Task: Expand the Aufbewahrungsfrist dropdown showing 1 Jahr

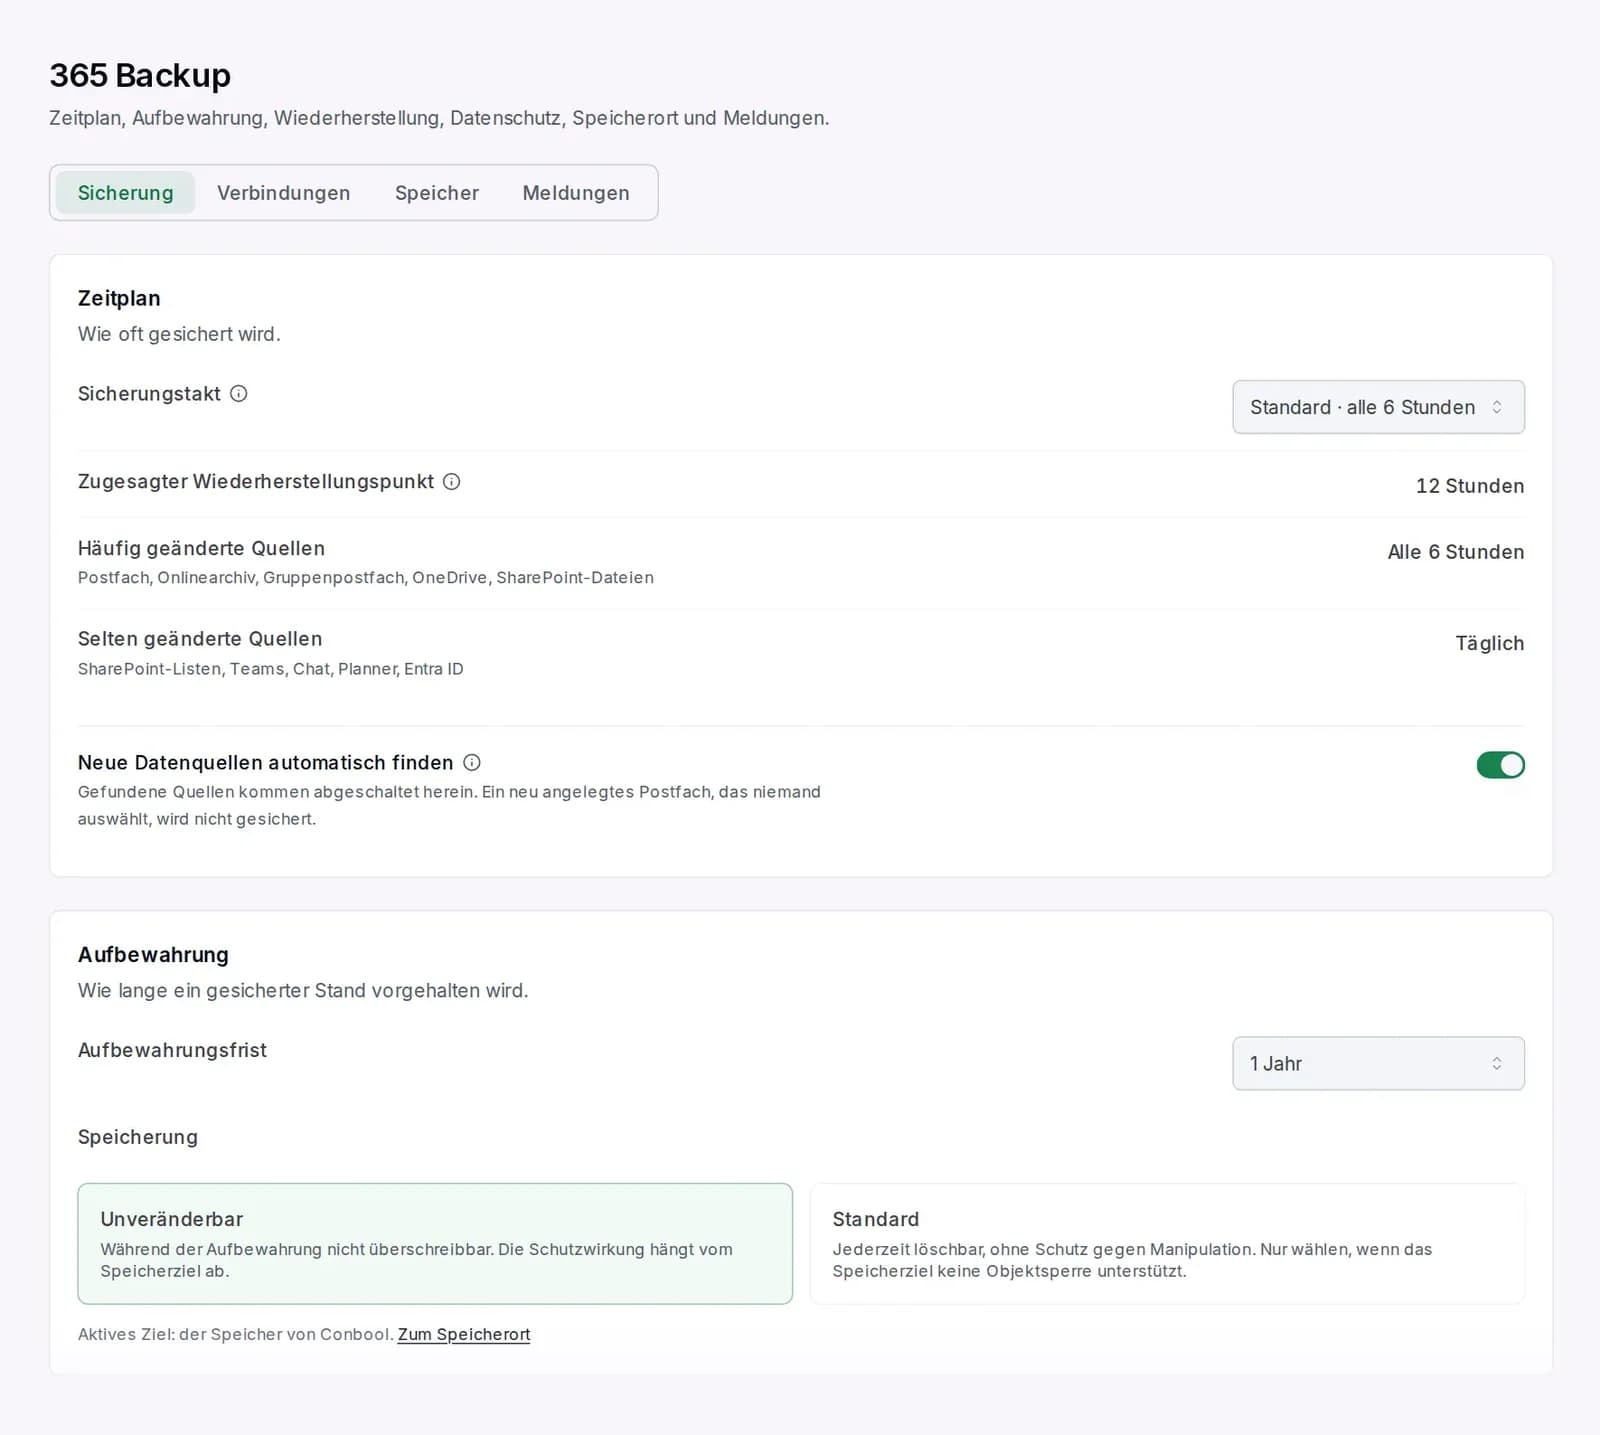Action: [1378, 1064]
